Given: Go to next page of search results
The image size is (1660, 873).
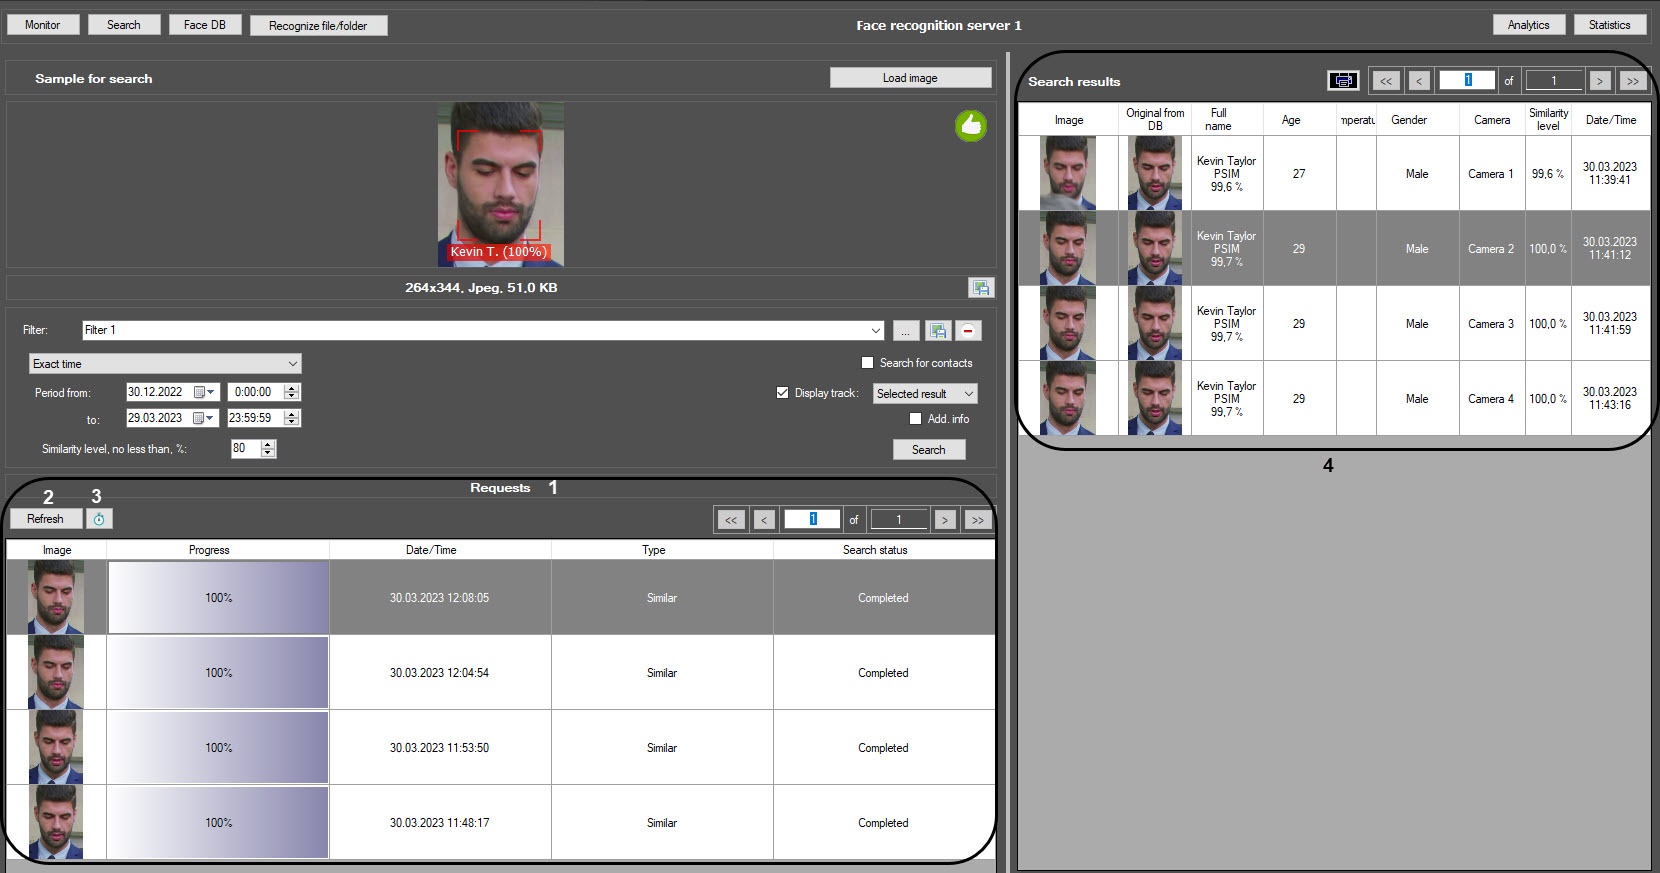Looking at the screenshot, I should [x=1599, y=81].
